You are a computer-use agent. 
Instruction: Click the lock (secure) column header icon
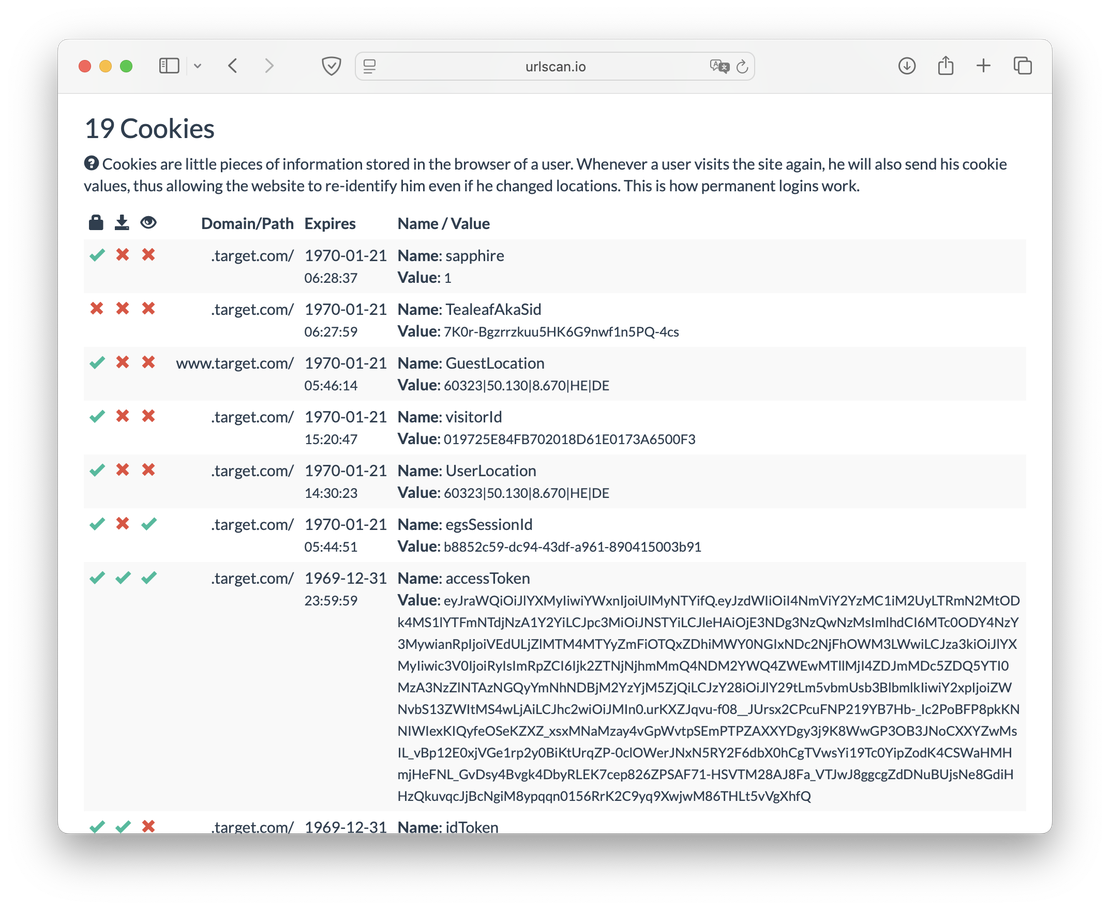(x=96, y=223)
